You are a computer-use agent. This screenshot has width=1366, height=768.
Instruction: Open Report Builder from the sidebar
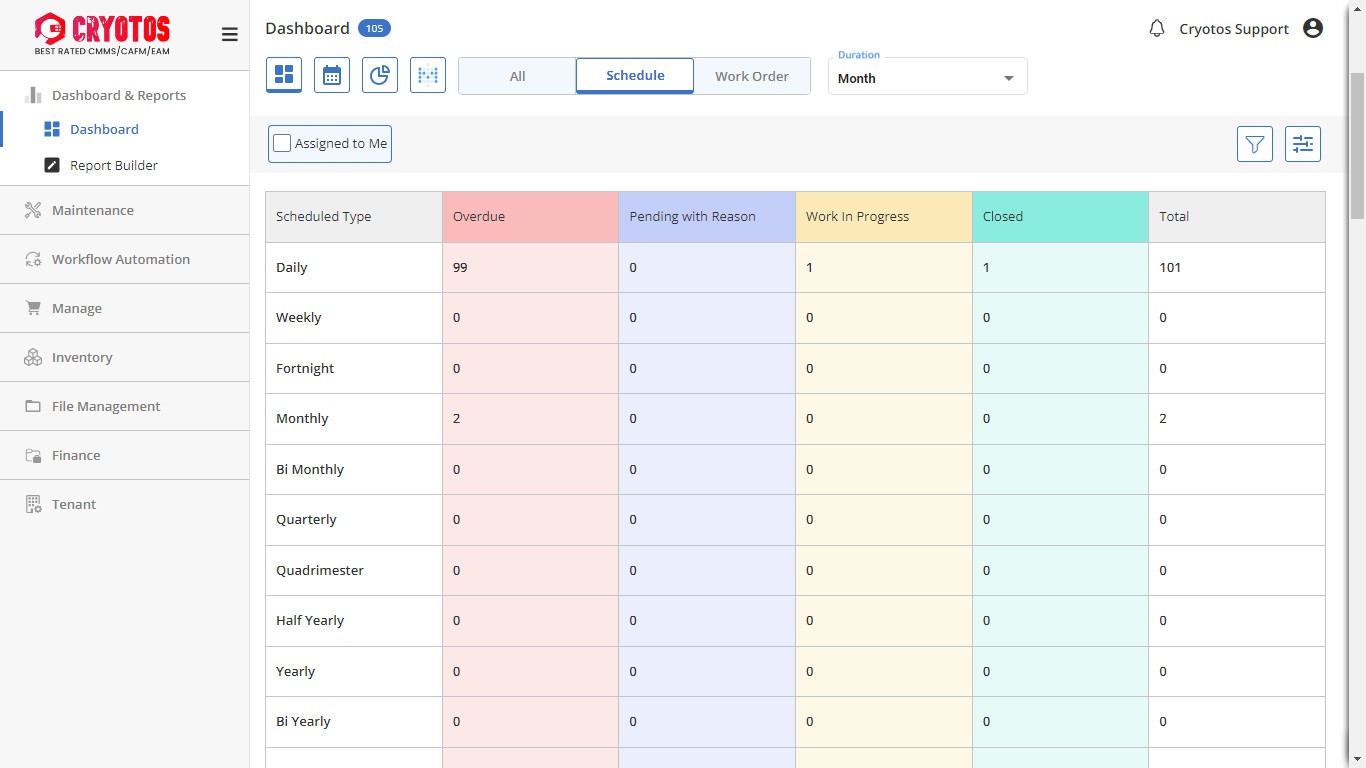pos(114,165)
